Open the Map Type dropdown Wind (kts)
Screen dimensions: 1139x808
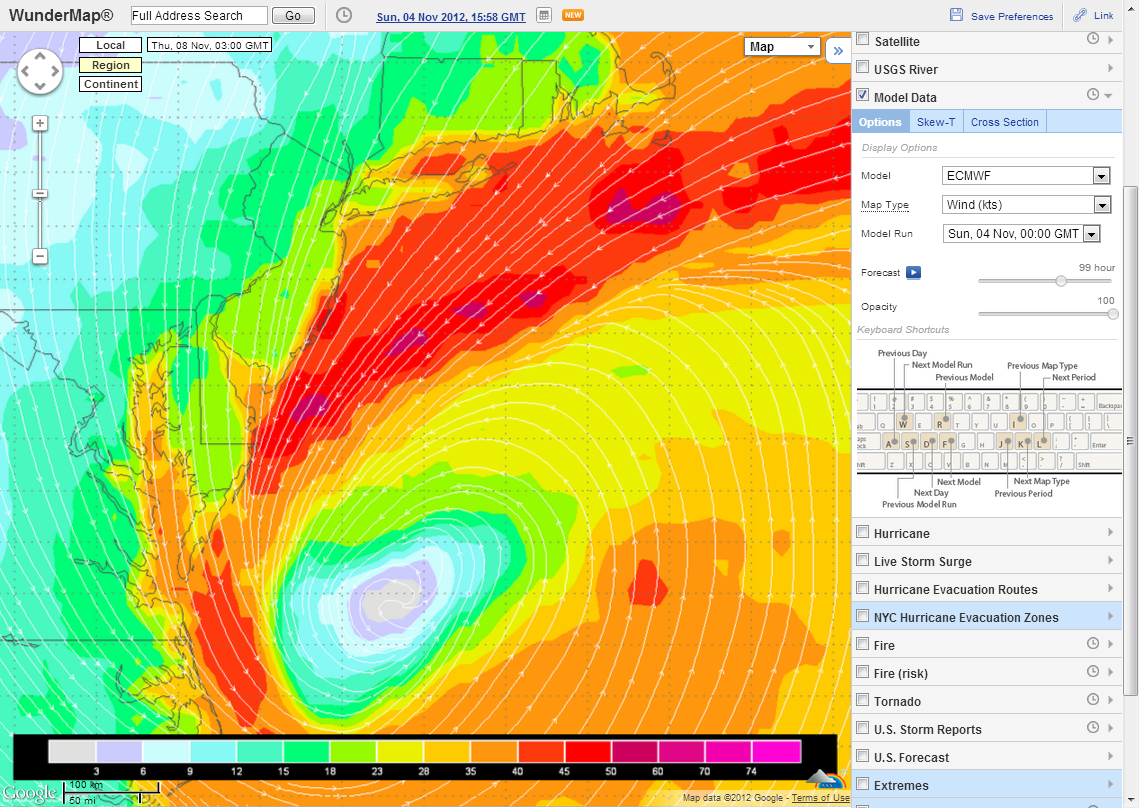coord(1026,205)
